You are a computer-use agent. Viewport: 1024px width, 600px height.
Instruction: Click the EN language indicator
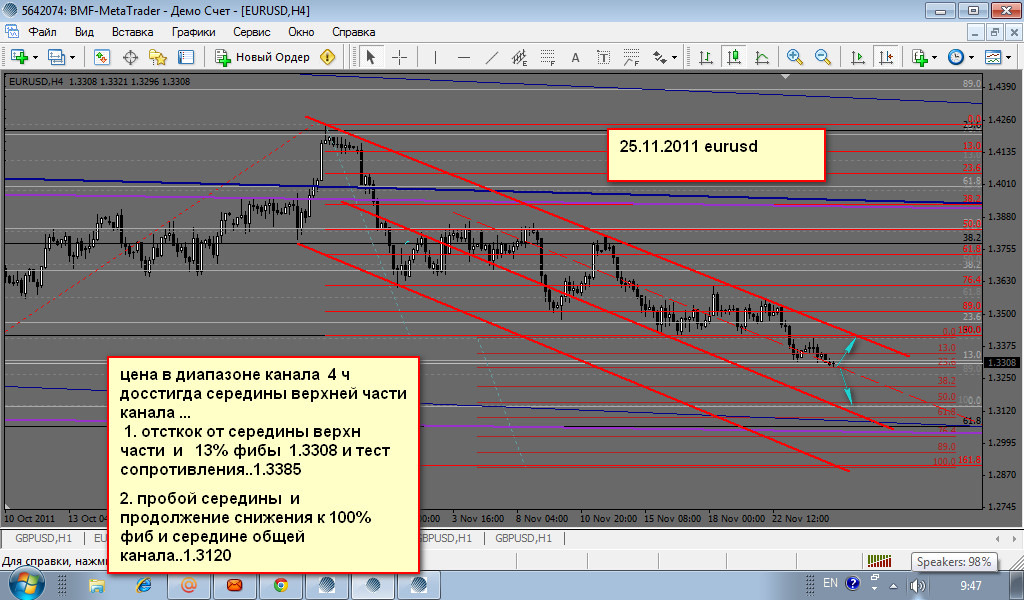click(x=830, y=583)
